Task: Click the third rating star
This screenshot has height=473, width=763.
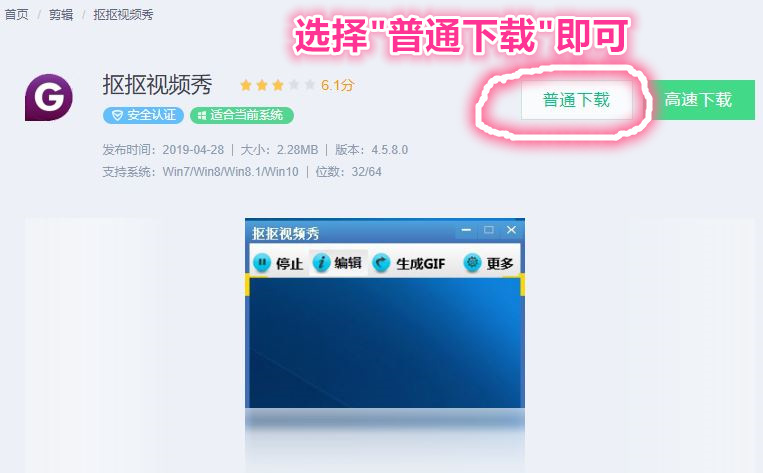Action: click(278, 86)
